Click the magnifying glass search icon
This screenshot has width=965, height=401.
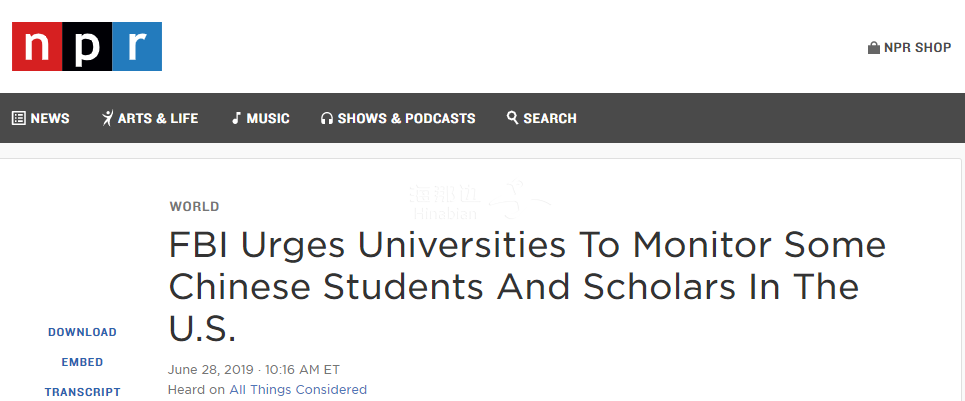coord(512,117)
